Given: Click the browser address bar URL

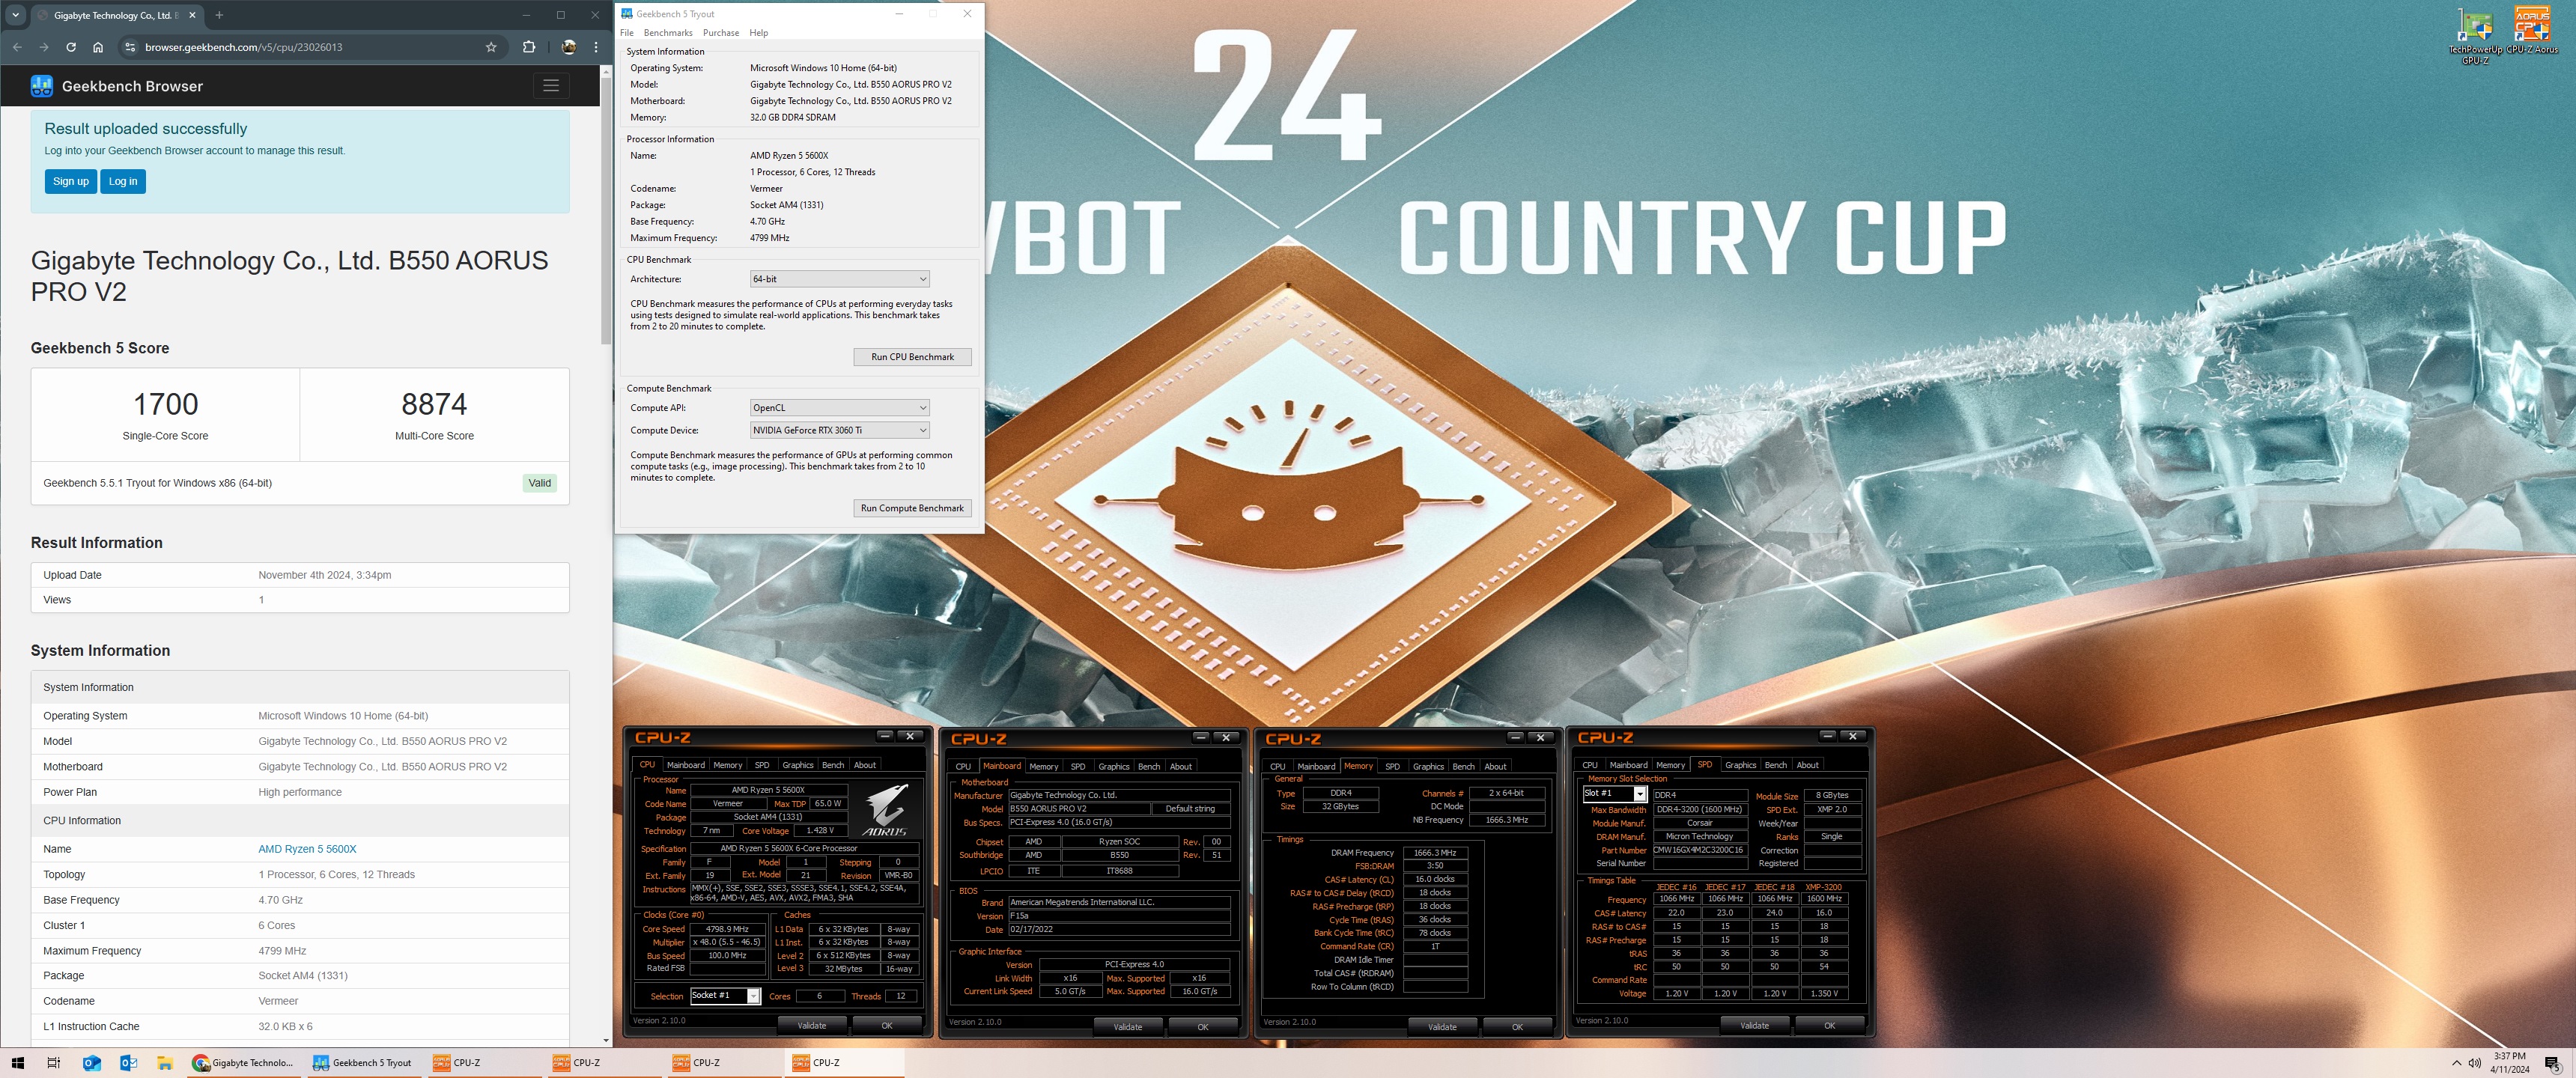Looking at the screenshot, I should coord(244,47).
